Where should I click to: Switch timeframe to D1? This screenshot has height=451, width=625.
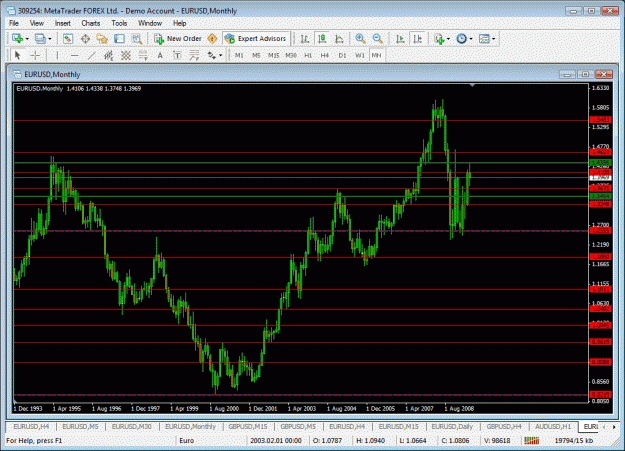(342, 55)
